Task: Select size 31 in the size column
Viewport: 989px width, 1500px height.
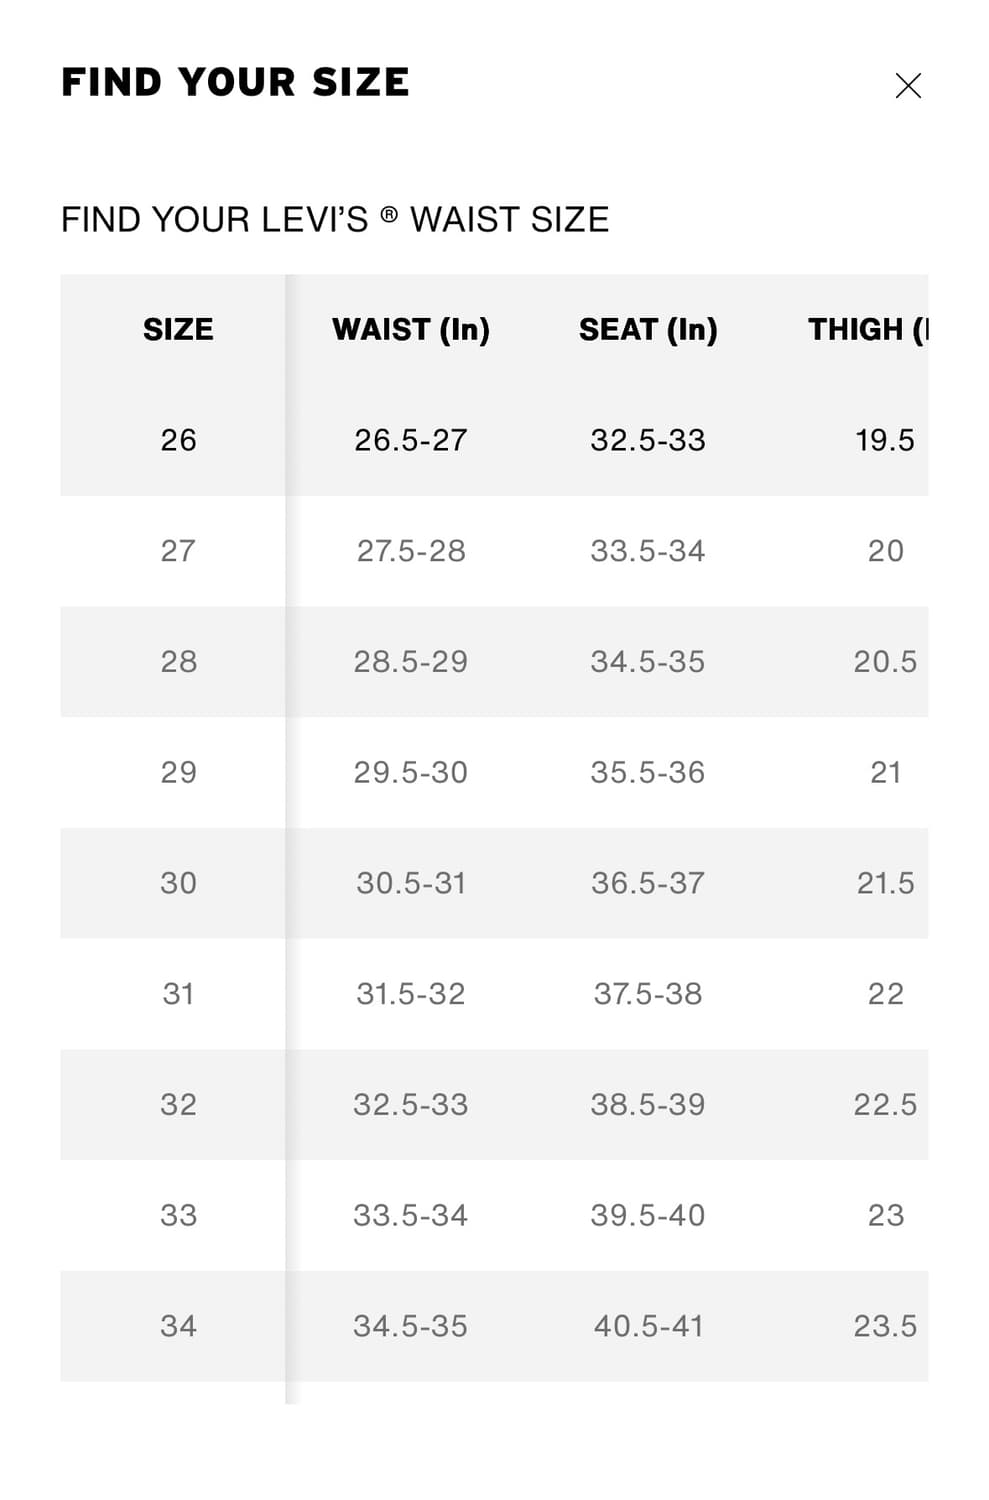Action: tap(178, 994)
